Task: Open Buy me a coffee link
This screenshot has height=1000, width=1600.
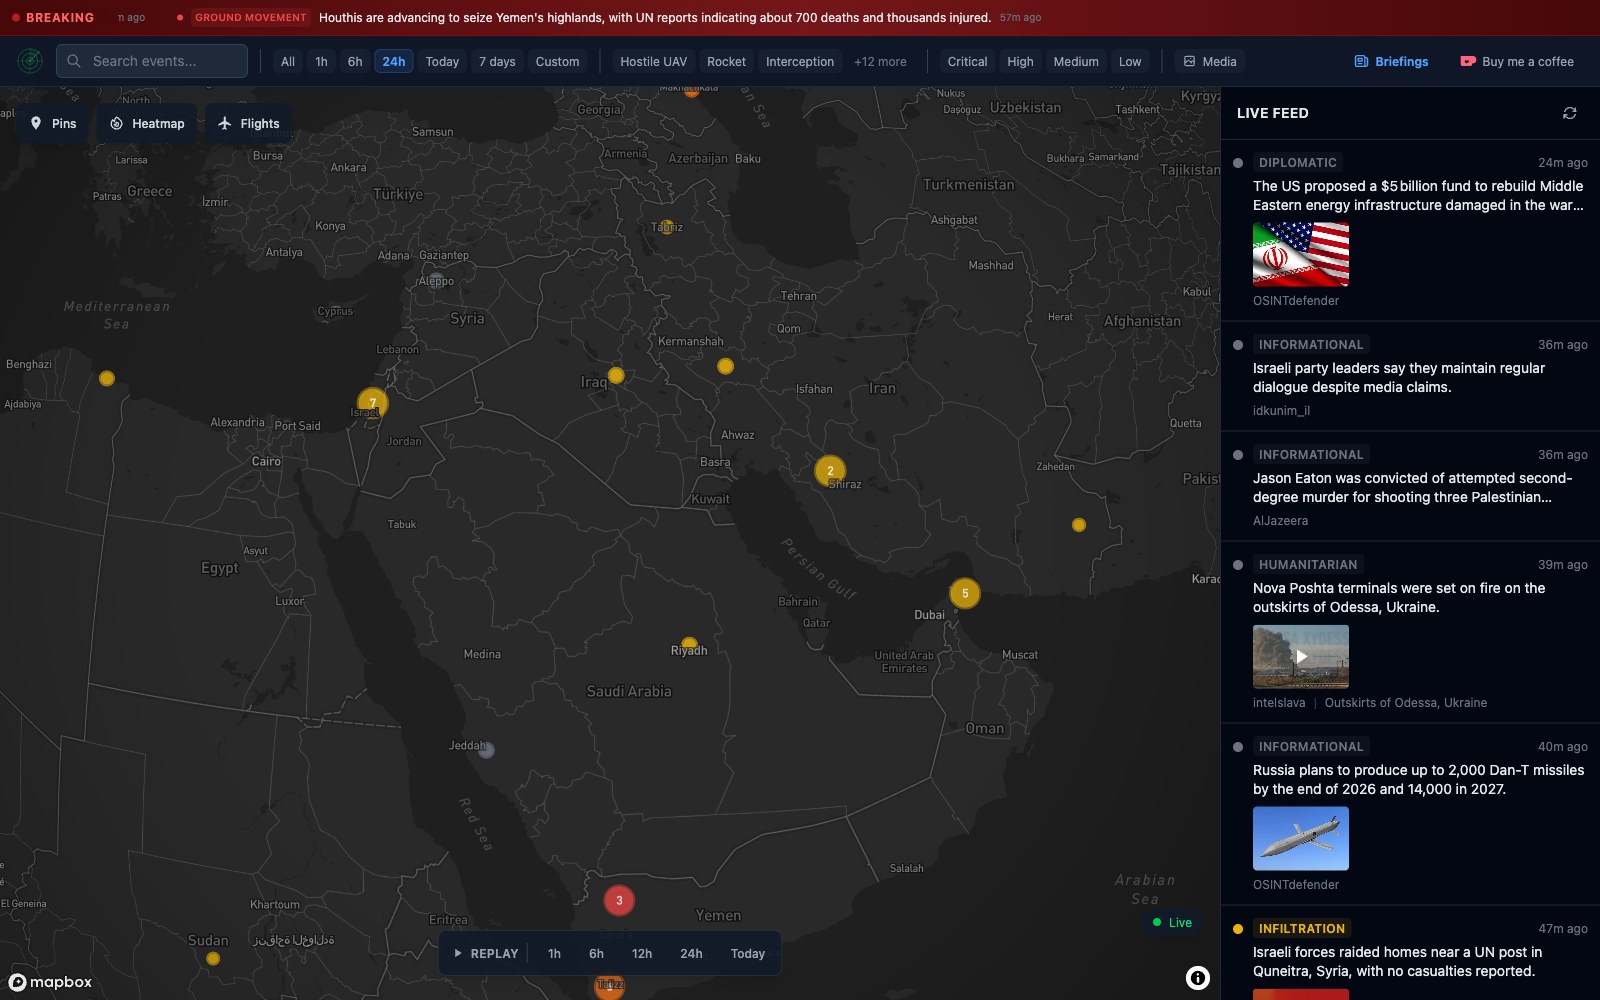Action: (1517, 61)
